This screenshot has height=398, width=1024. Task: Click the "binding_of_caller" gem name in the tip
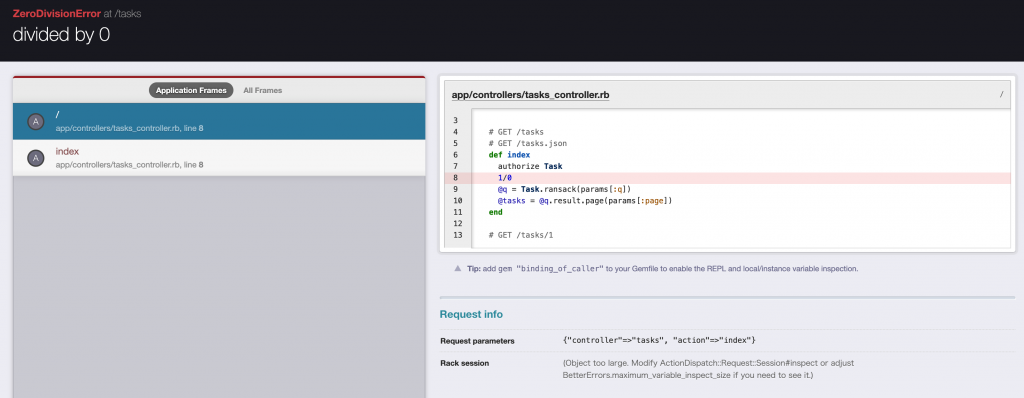(x=560, y=269)
